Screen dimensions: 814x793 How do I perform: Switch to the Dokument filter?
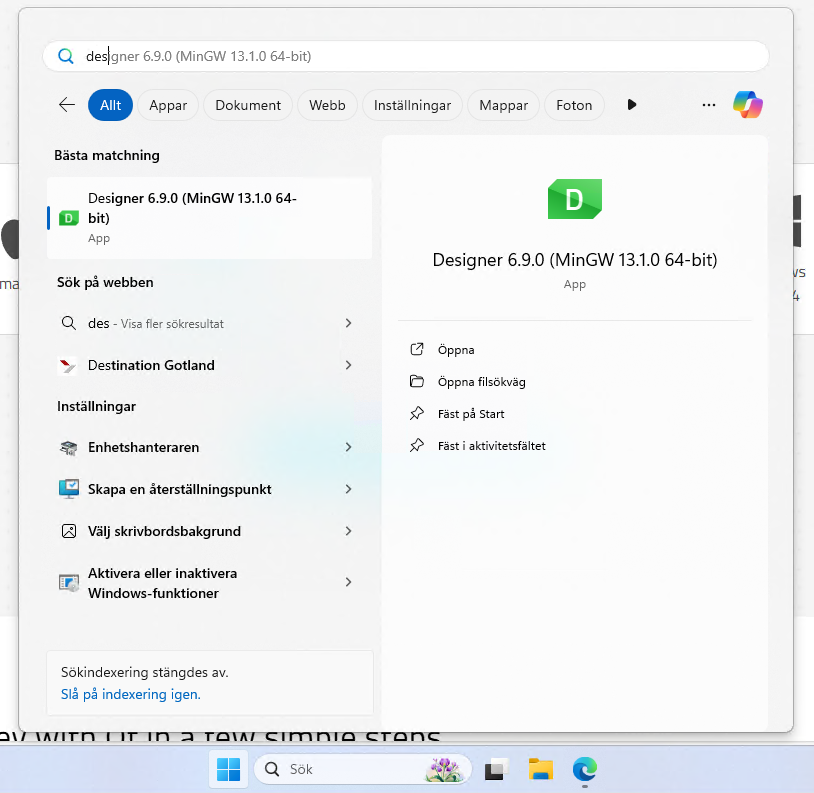[248, 105]
